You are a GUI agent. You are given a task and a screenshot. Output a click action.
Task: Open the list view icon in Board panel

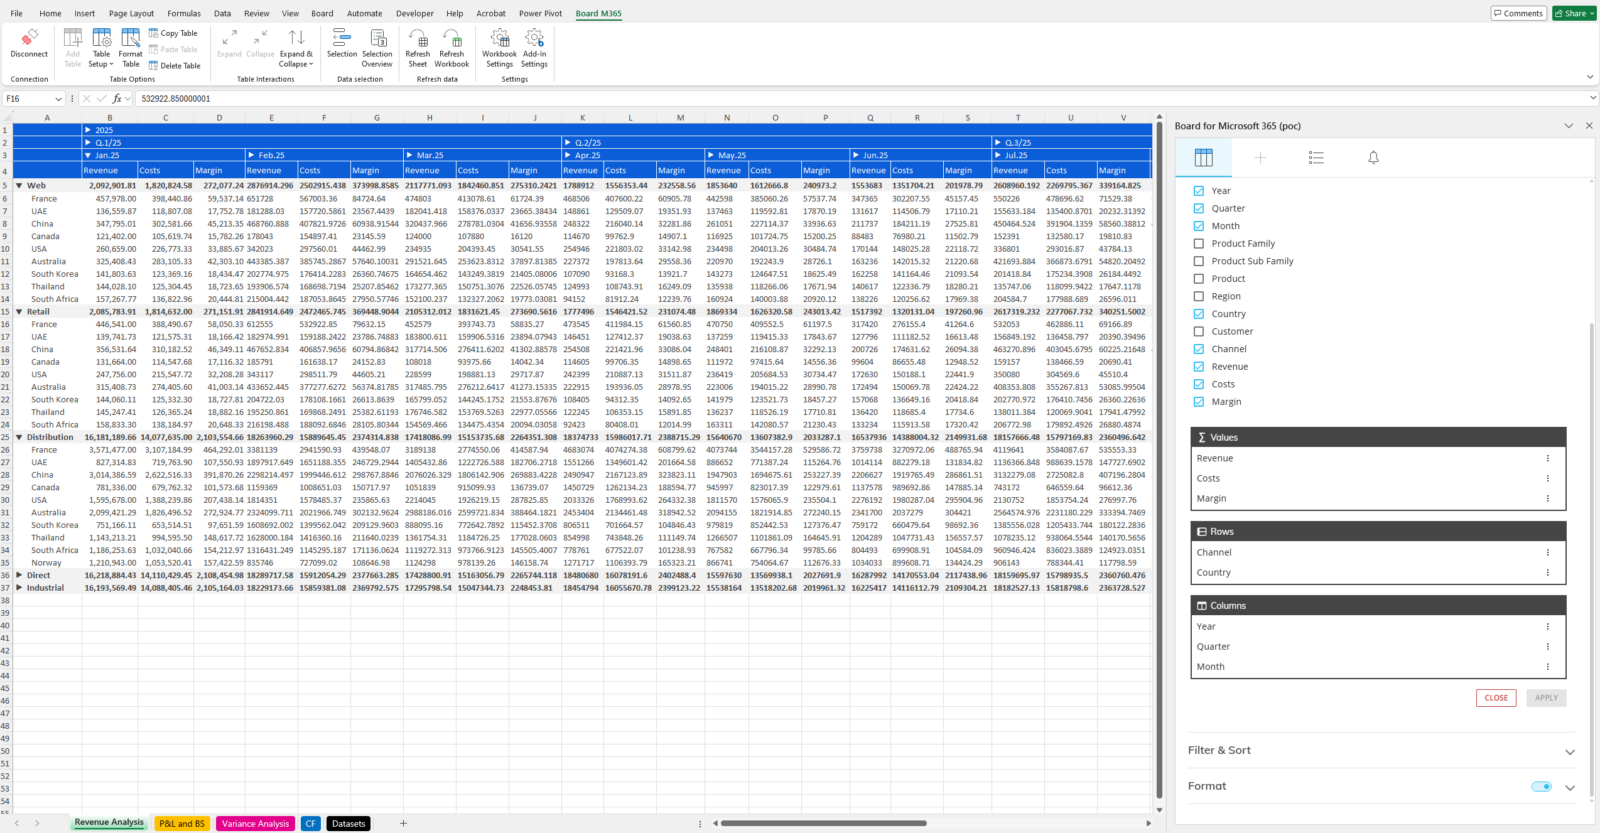(x=1316, y=158)
